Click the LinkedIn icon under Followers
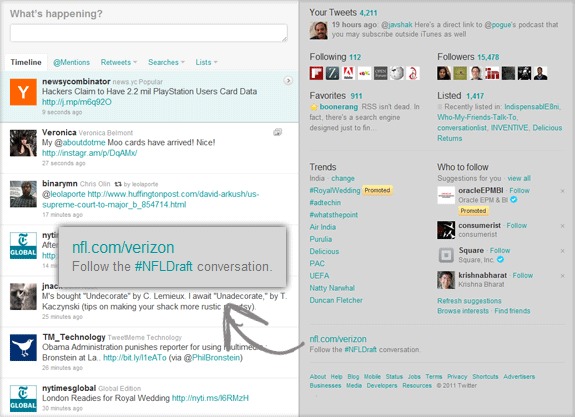 [492, 73]
